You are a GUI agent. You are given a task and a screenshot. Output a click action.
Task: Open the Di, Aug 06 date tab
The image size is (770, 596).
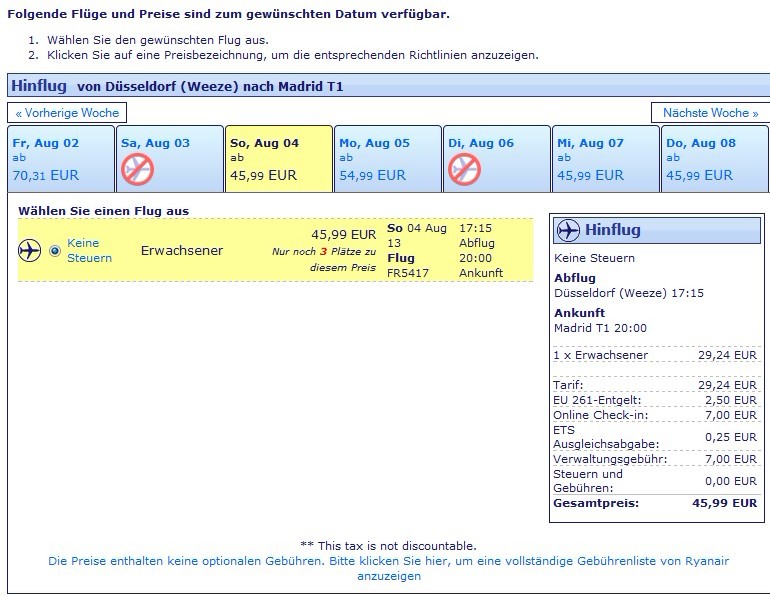tap(497, 159)
